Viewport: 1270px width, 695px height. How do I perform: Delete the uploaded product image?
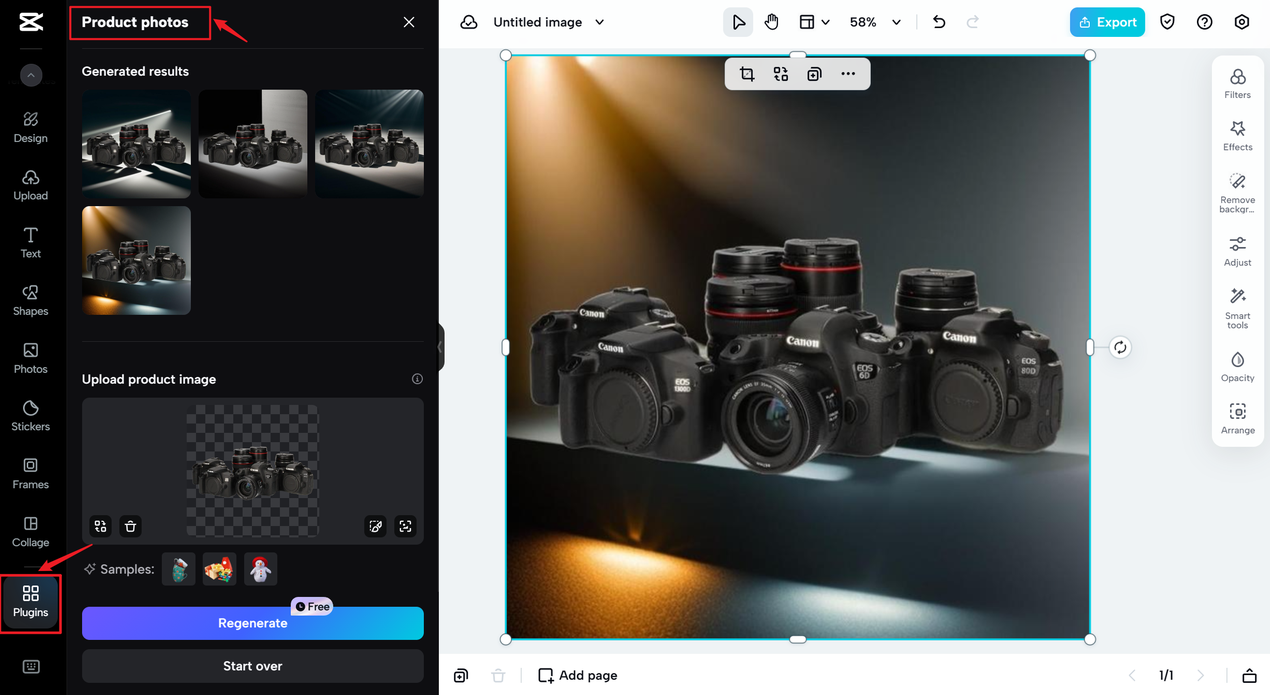coord(130,526)
